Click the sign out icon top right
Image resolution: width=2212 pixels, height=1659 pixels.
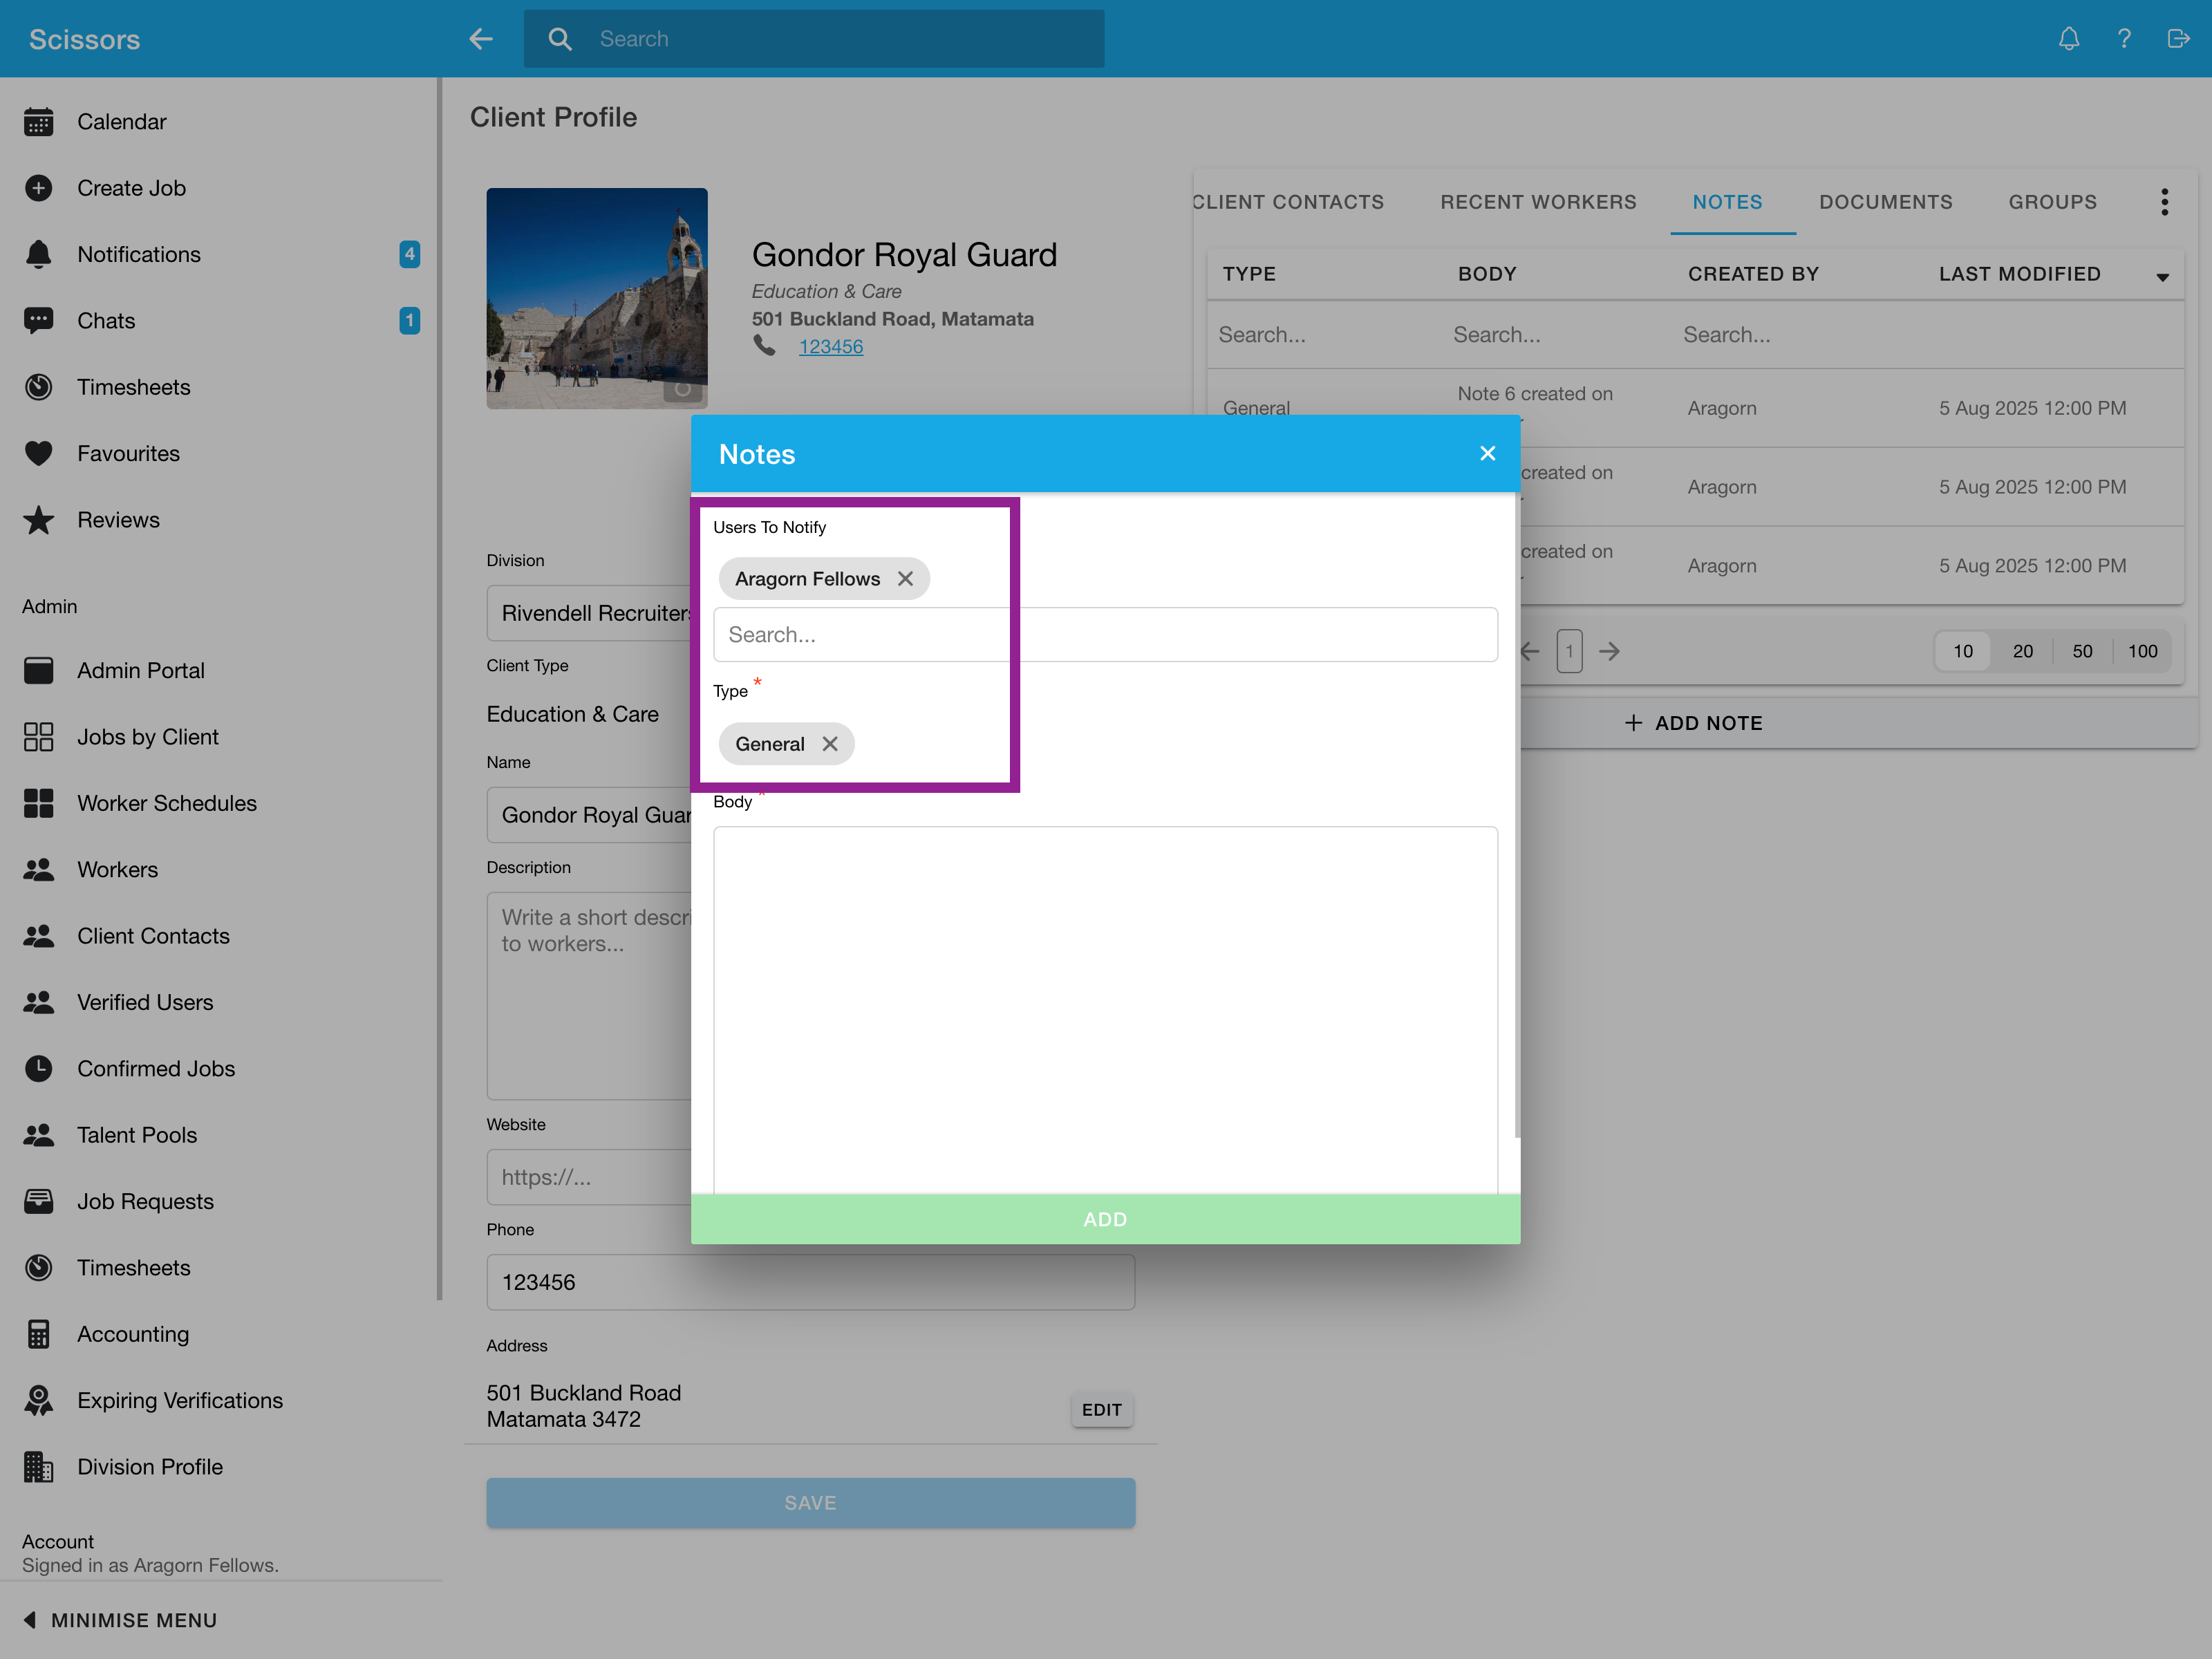point(2178,38)
